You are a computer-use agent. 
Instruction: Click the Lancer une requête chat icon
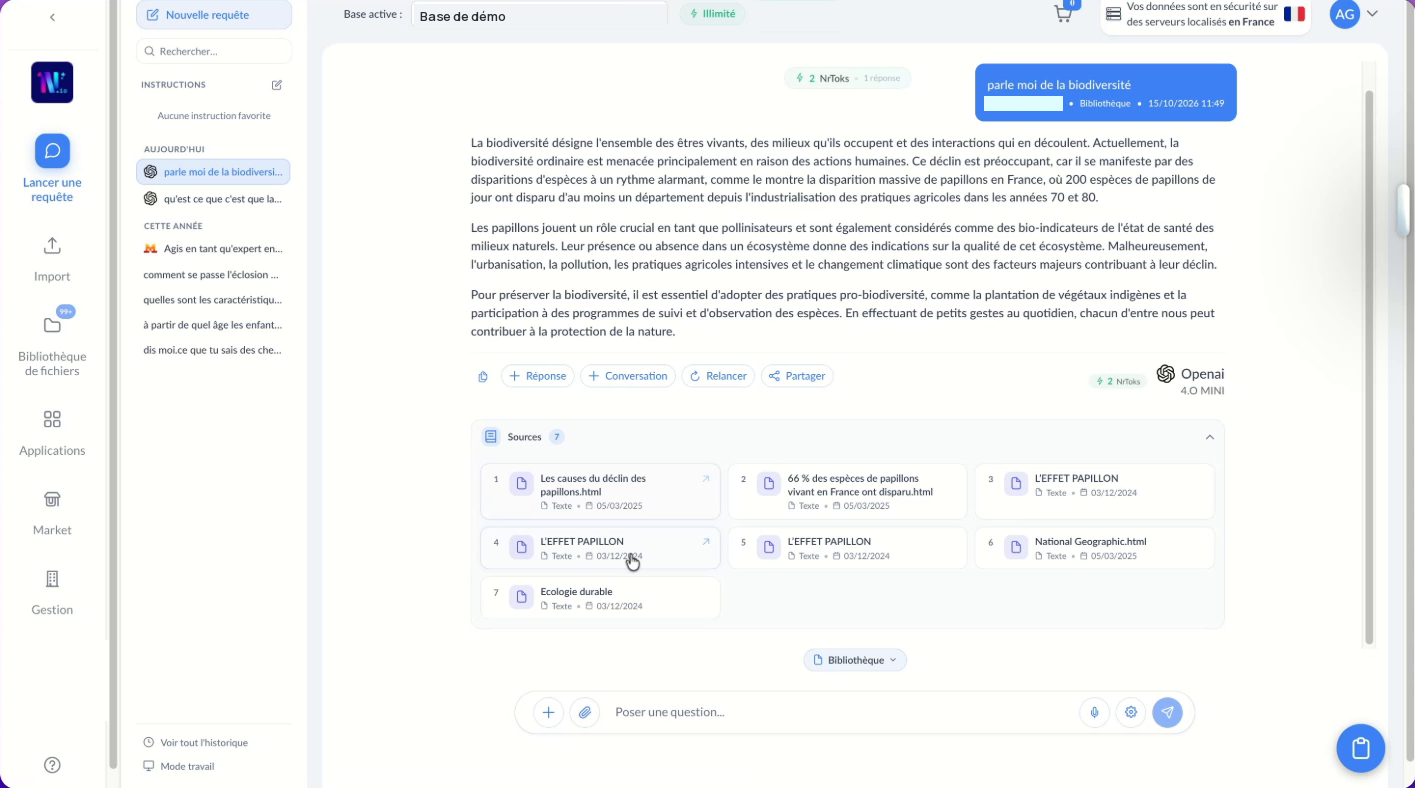tap(52, 151)
